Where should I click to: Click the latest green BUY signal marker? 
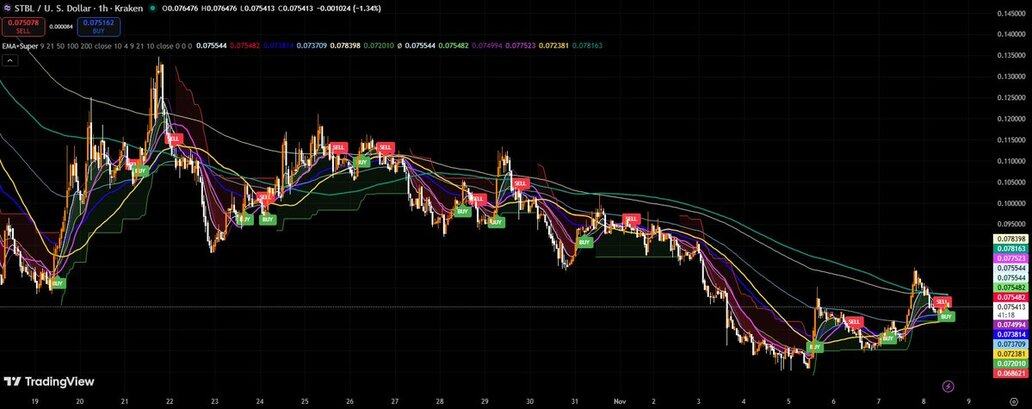click(x=947, y=316)
